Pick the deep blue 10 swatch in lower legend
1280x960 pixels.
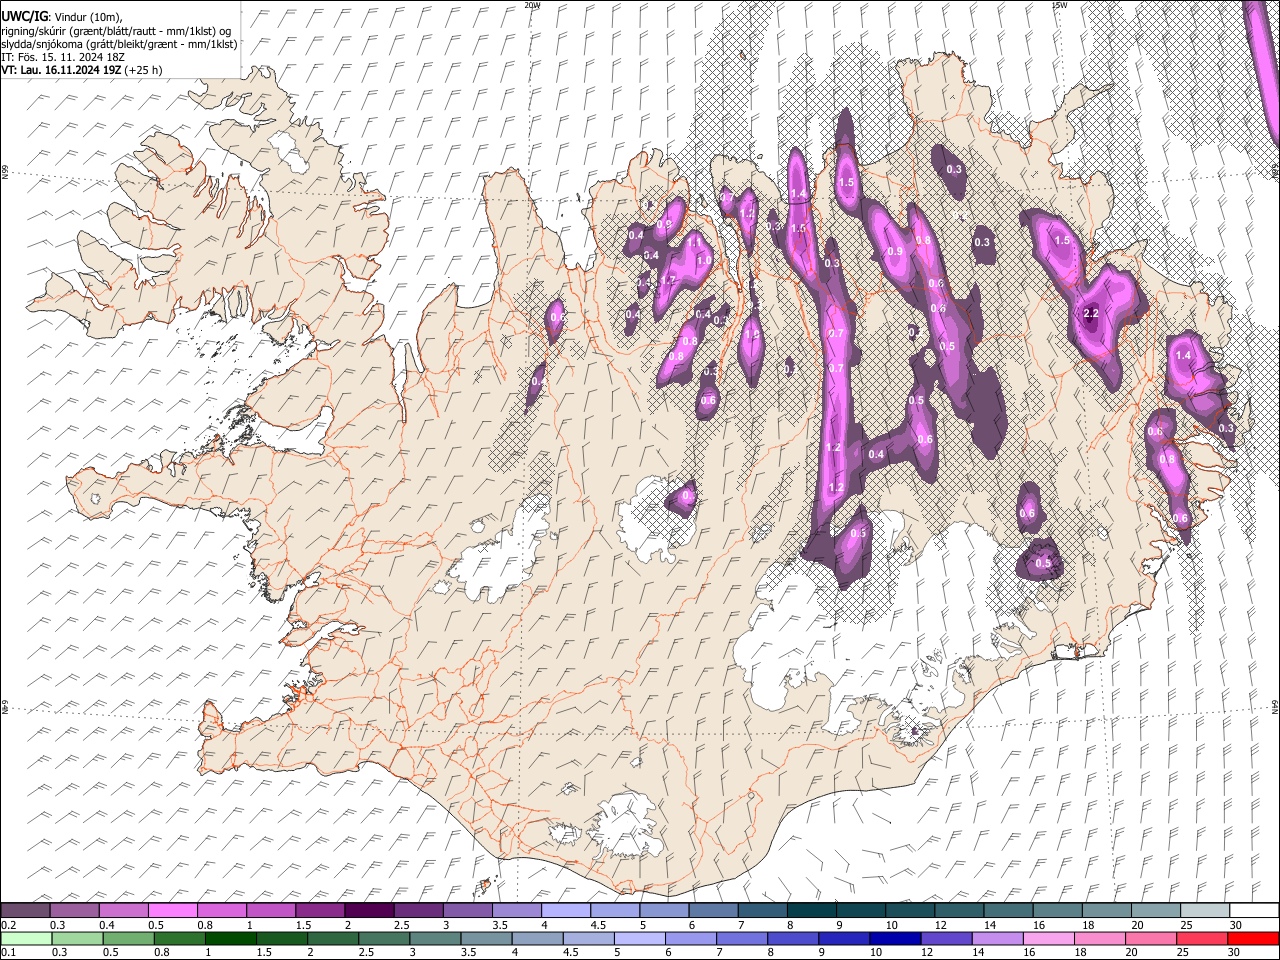tap(896, 938)
